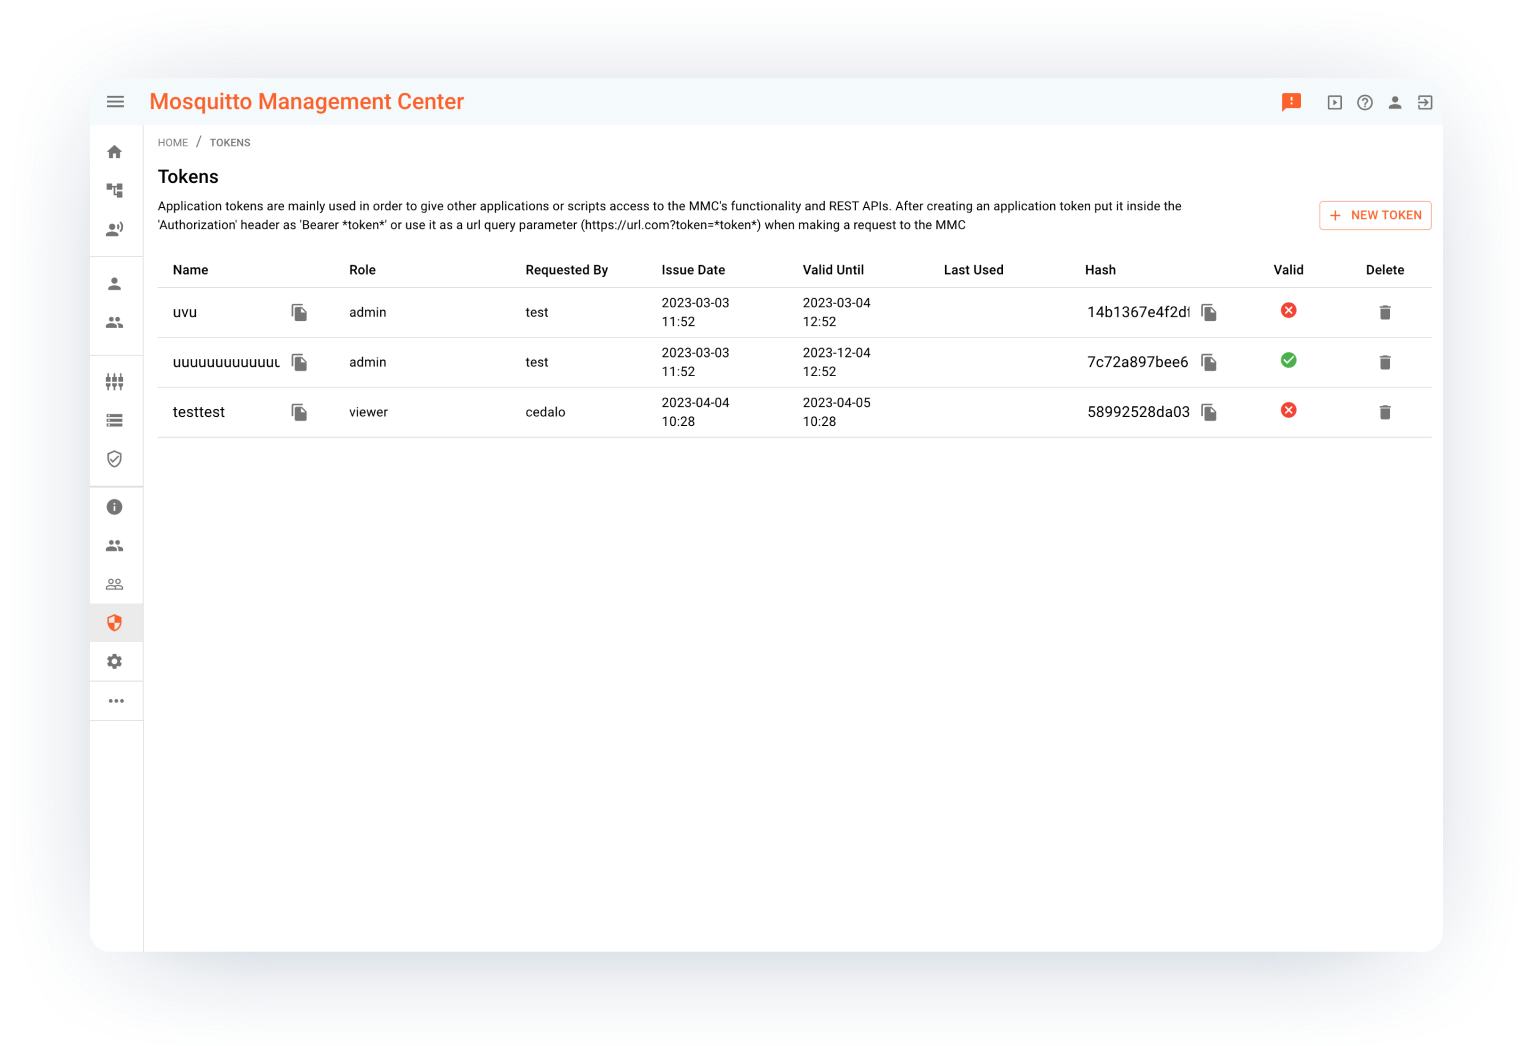Open the user profile icon
The width and height of the screenshot is (1530, 1046).
click(1395, 101)
